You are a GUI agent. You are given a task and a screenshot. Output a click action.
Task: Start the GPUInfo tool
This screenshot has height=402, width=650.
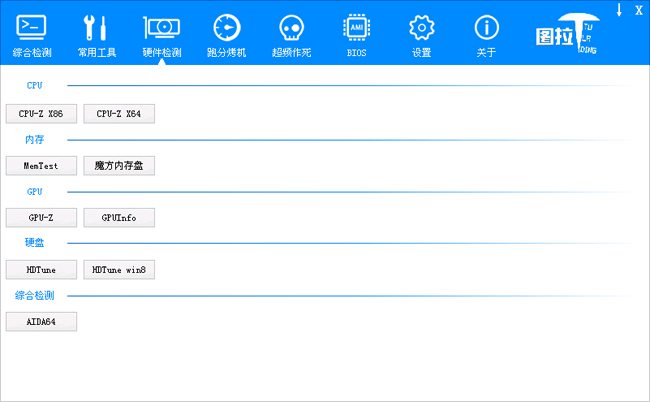point(119,218)
